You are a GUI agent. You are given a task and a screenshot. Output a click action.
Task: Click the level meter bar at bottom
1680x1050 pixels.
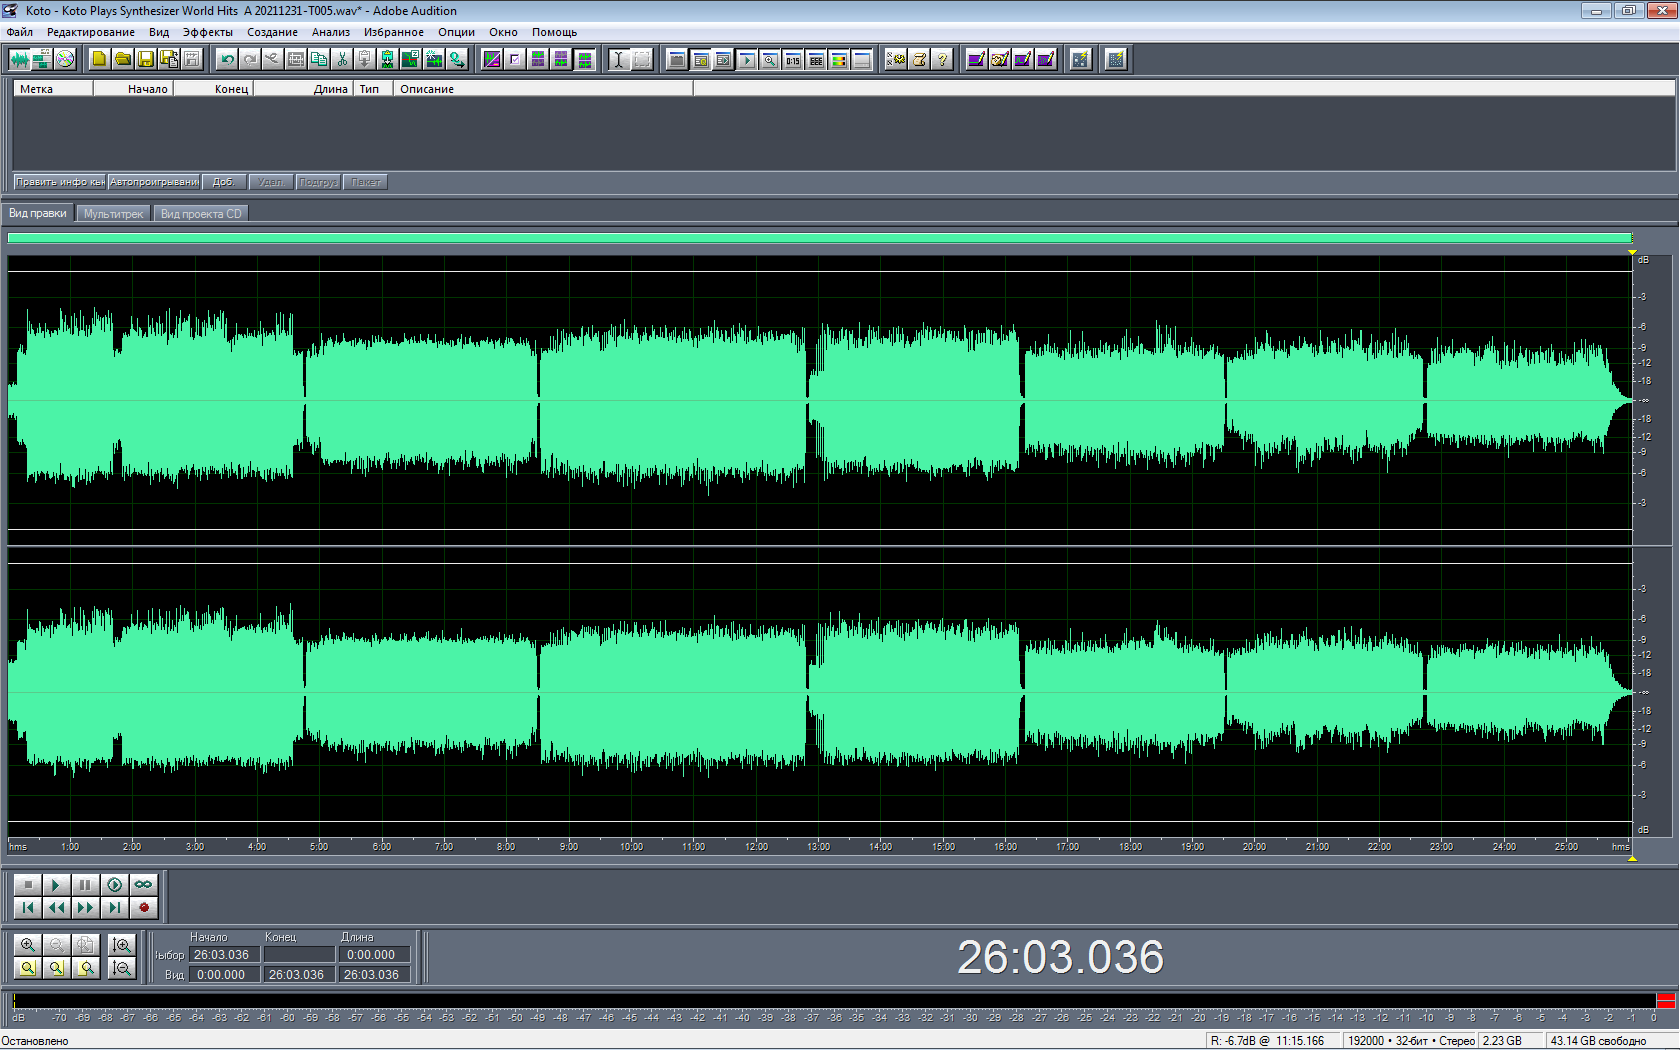click(x=833, y=1001)
